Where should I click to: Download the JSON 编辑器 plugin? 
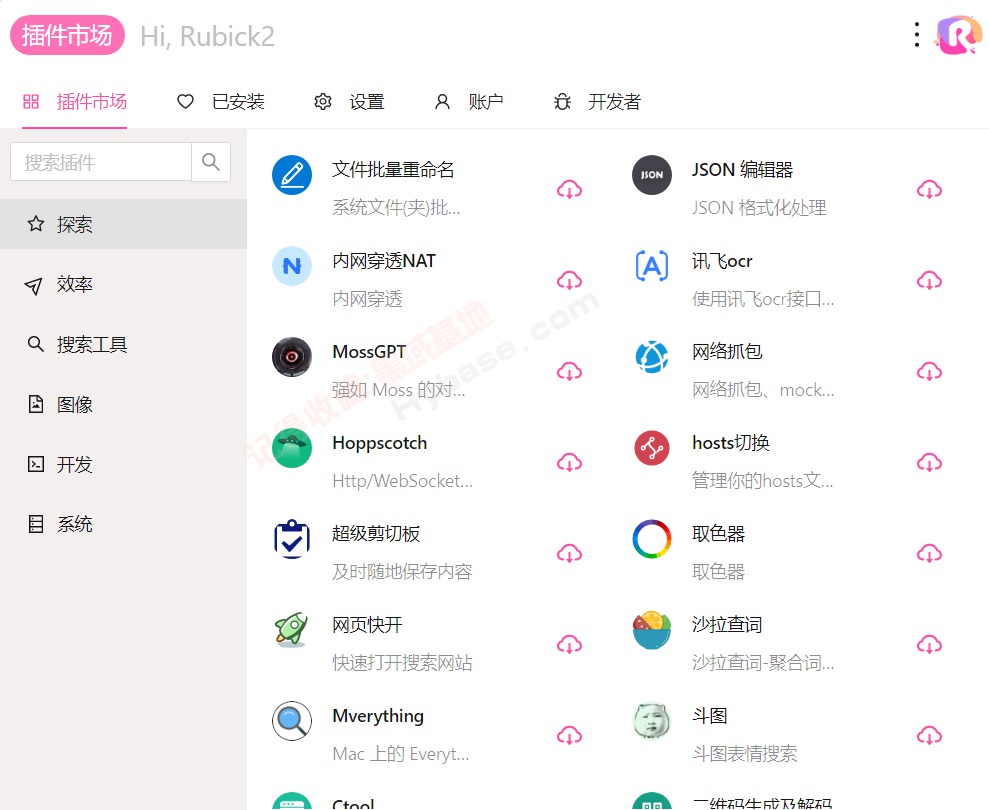929,189
